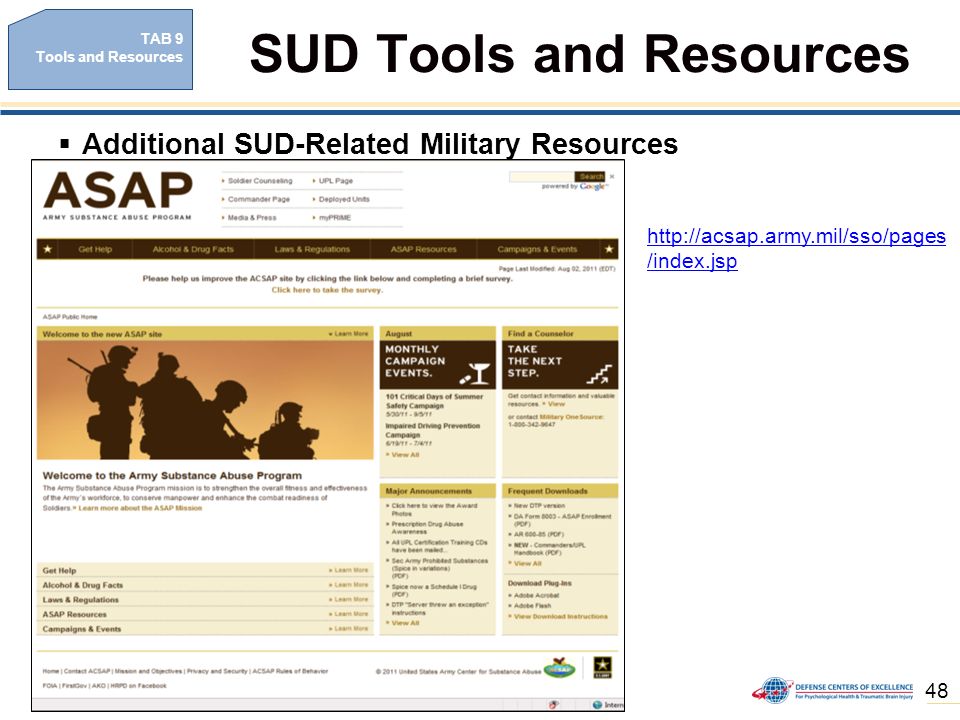Open DTP Server threw an exception instructions
This screenshot has height=720, width=960.
point(438,609)
